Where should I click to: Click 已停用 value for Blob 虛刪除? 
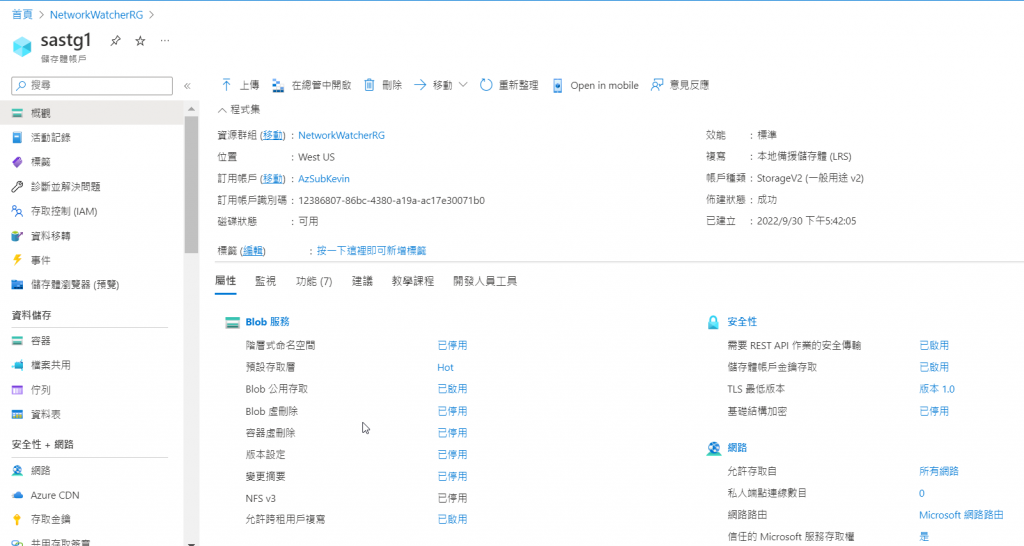point(453,411)
